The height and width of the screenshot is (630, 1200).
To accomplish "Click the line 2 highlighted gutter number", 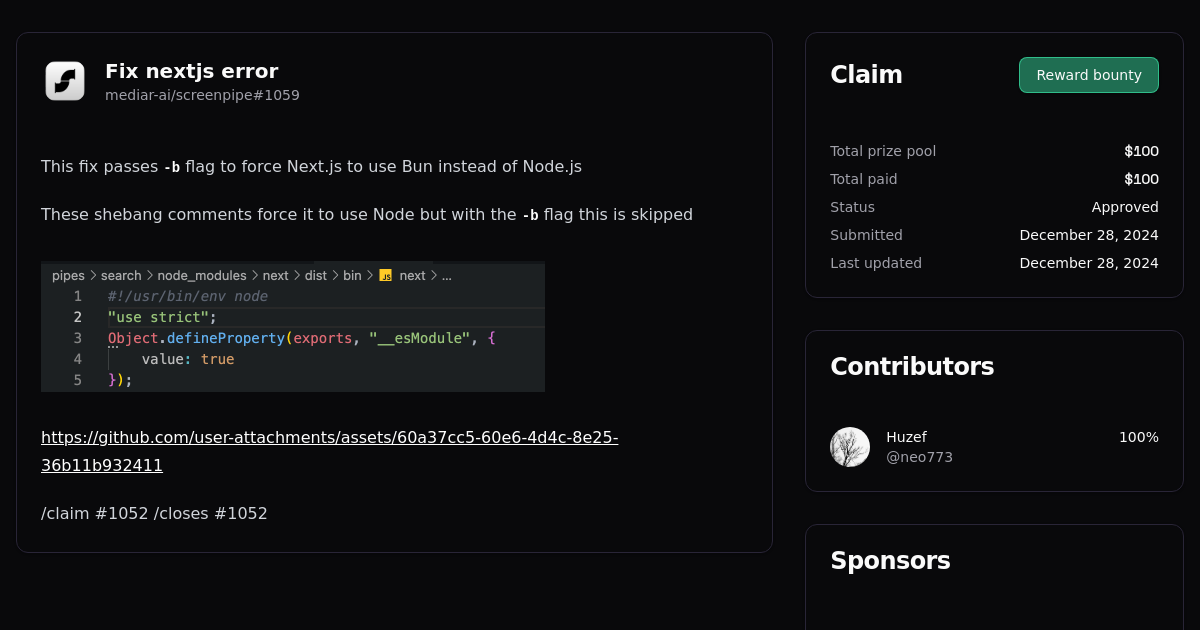I will pos(77,317).
